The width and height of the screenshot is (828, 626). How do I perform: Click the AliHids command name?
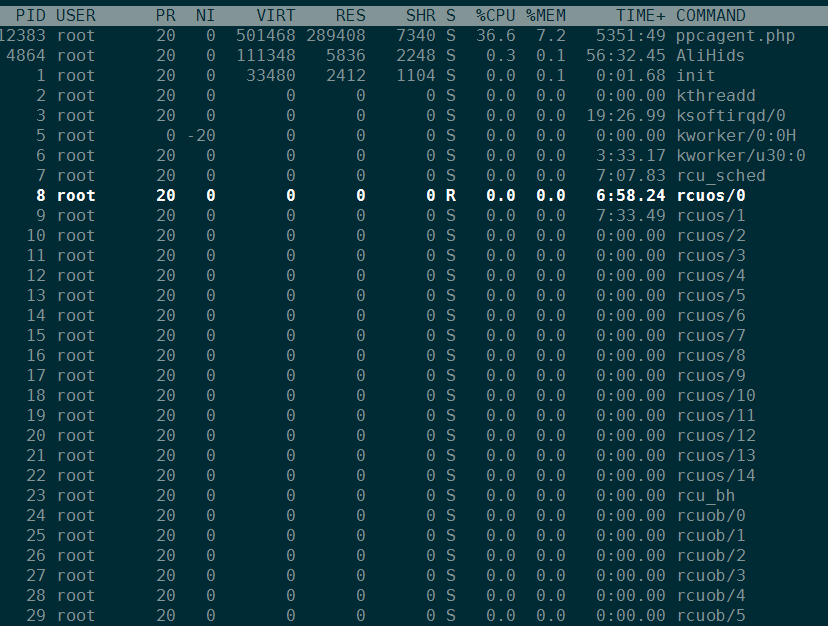coord(711,55)
